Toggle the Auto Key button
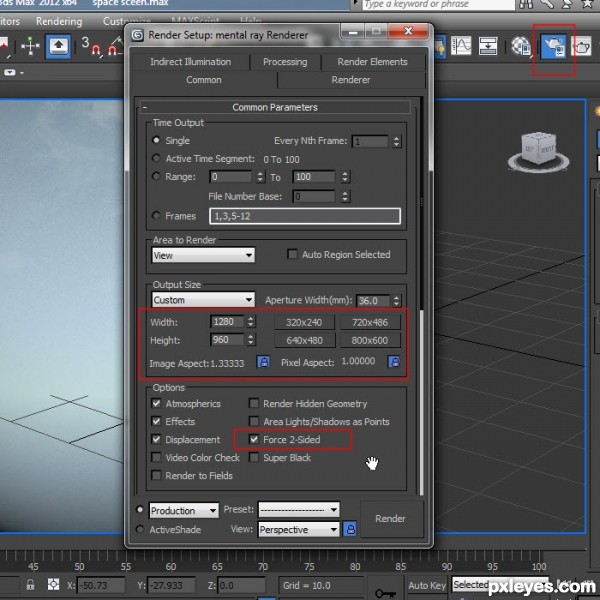 (427, 585)
